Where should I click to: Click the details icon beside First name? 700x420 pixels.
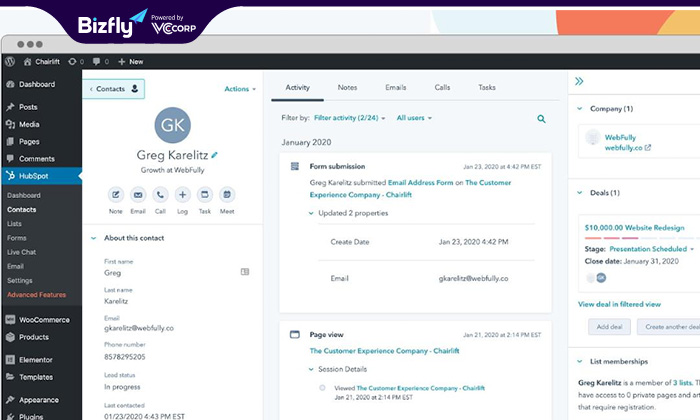(x=245, y=271)
